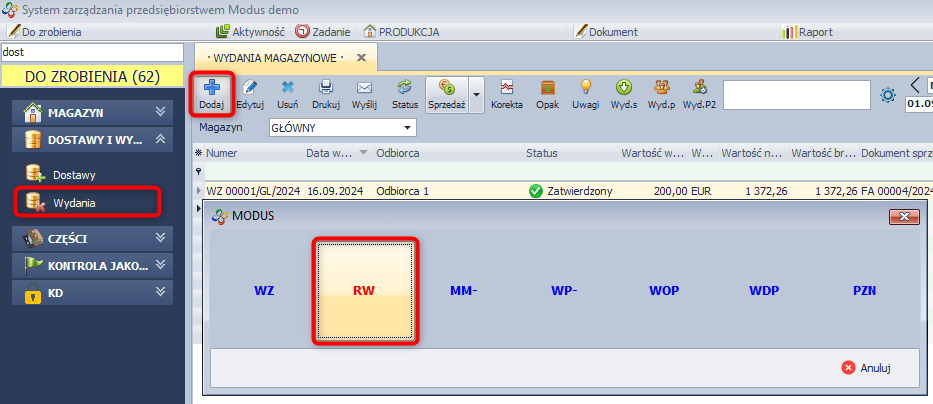
Task: Click the blue settings gear icon
Action: 888,95
